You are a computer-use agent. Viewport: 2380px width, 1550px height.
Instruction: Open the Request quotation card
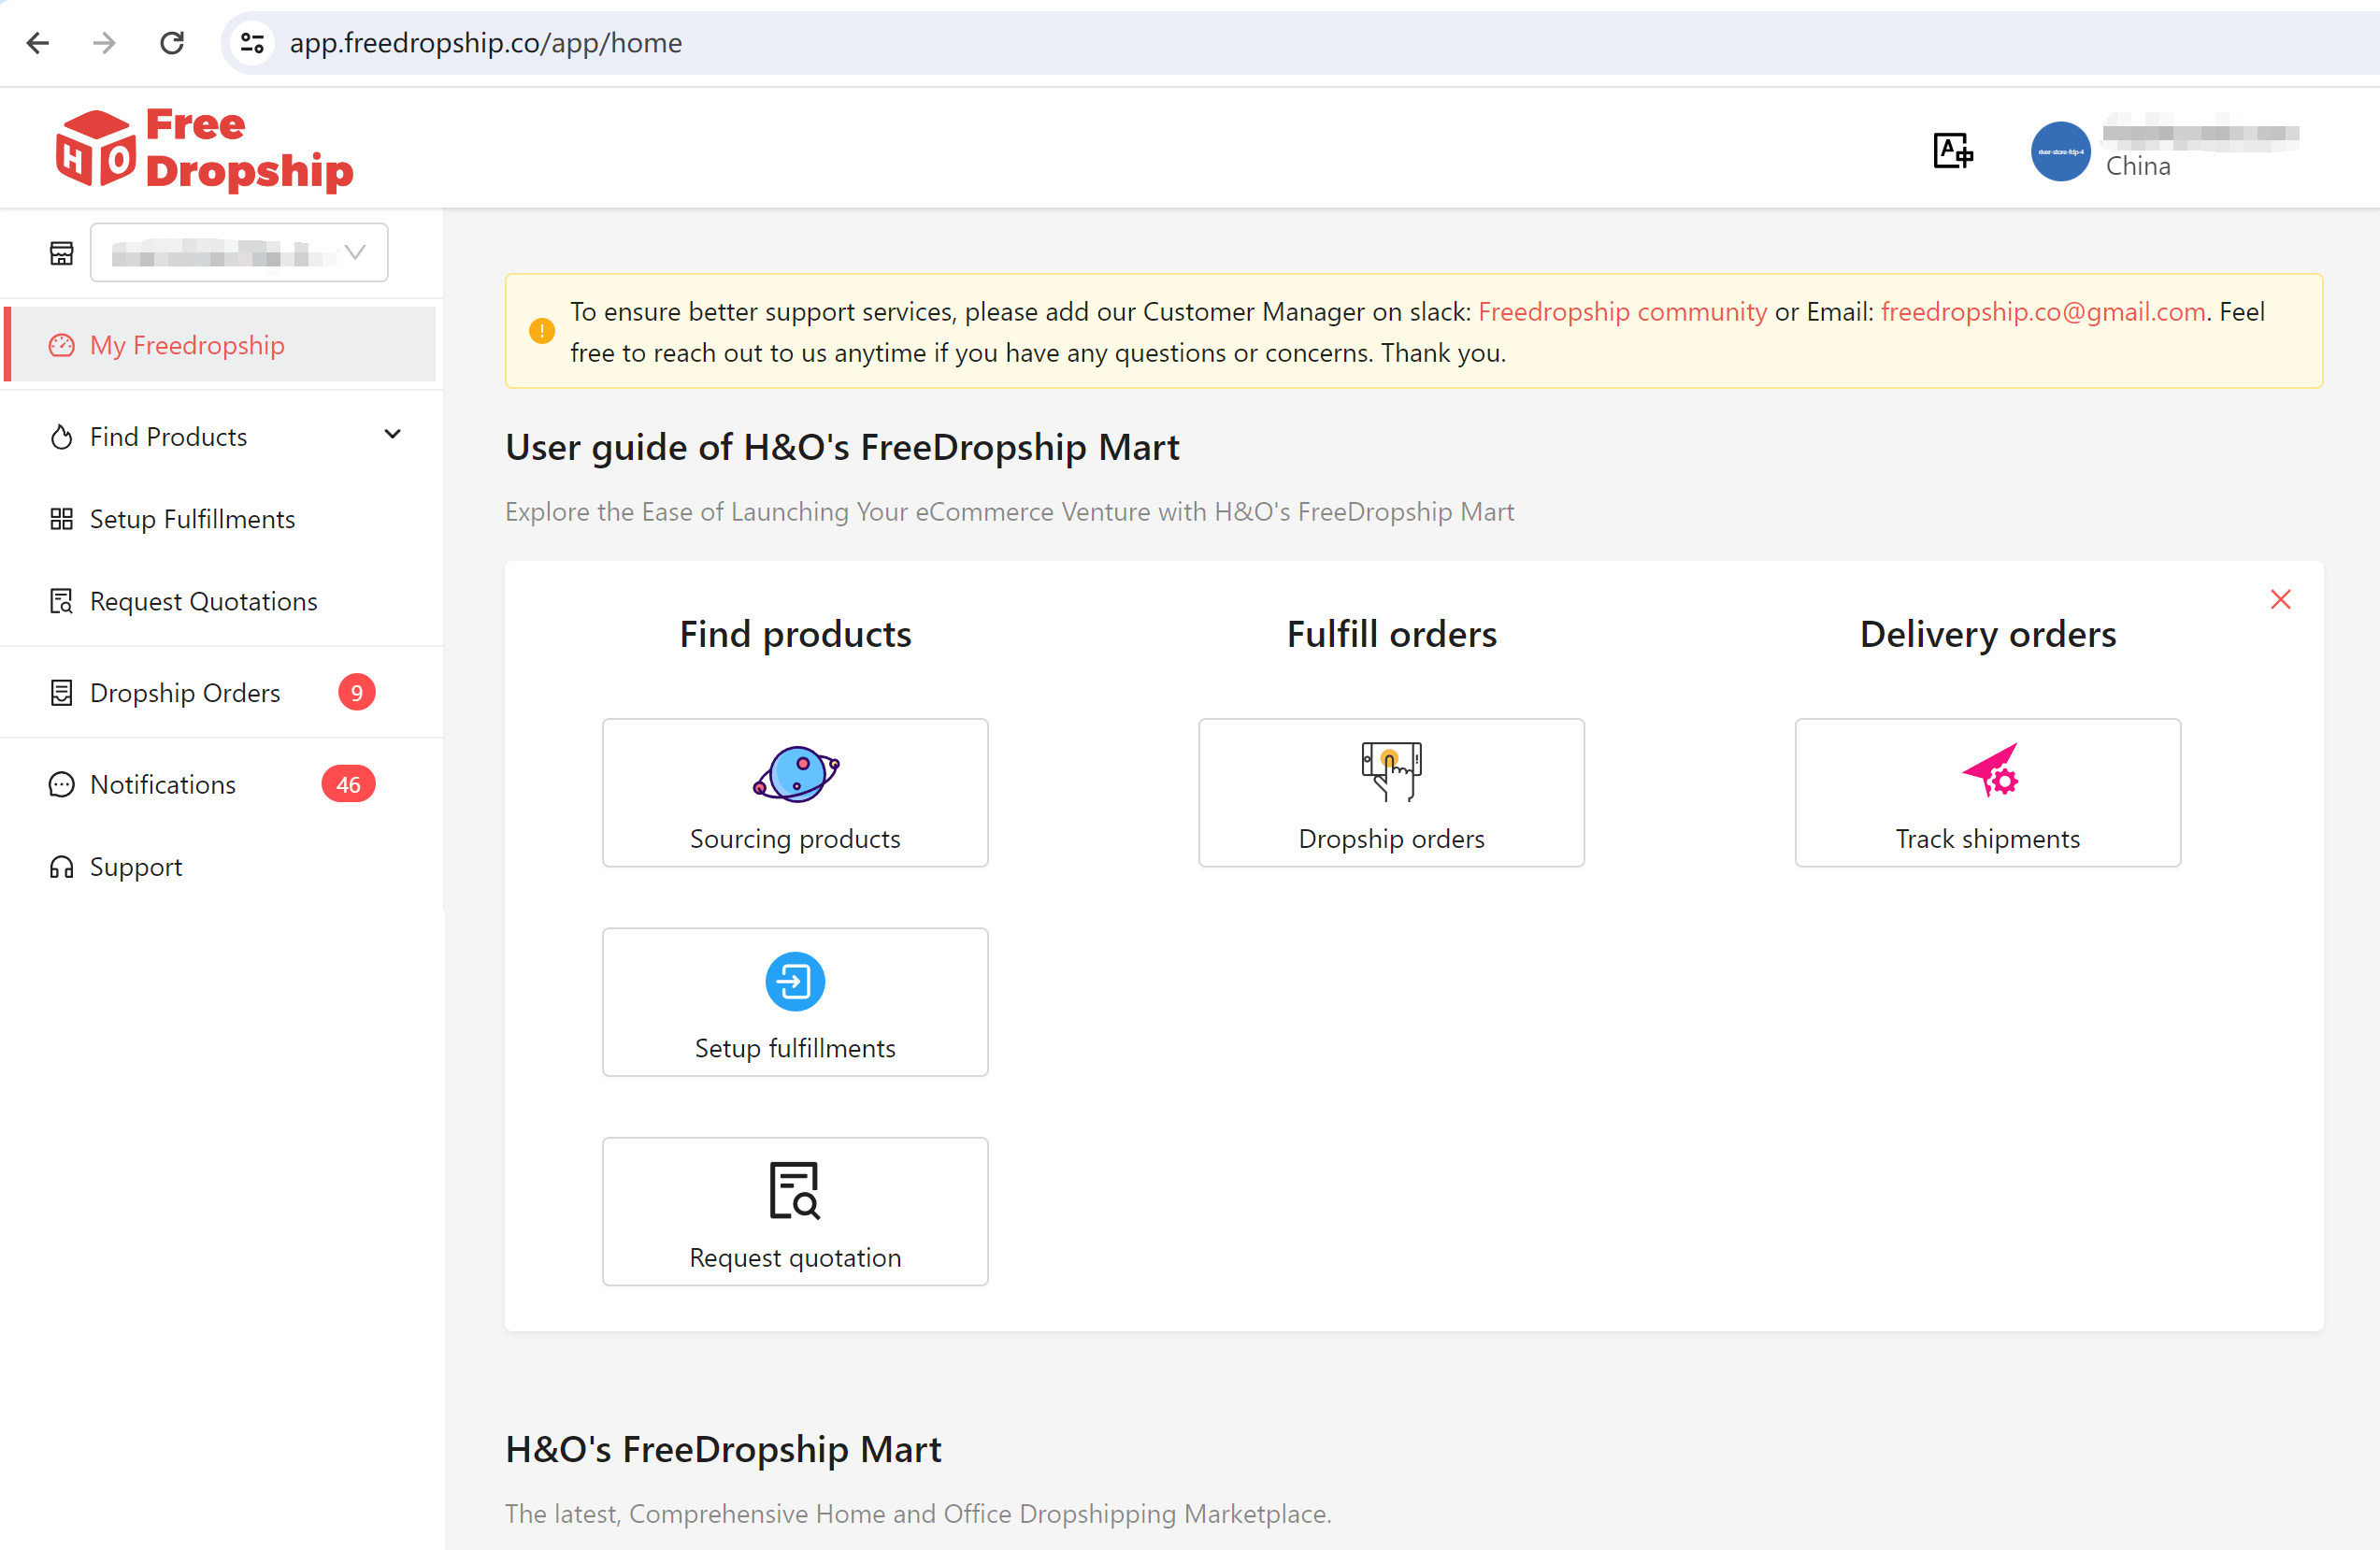point(795,1212)
